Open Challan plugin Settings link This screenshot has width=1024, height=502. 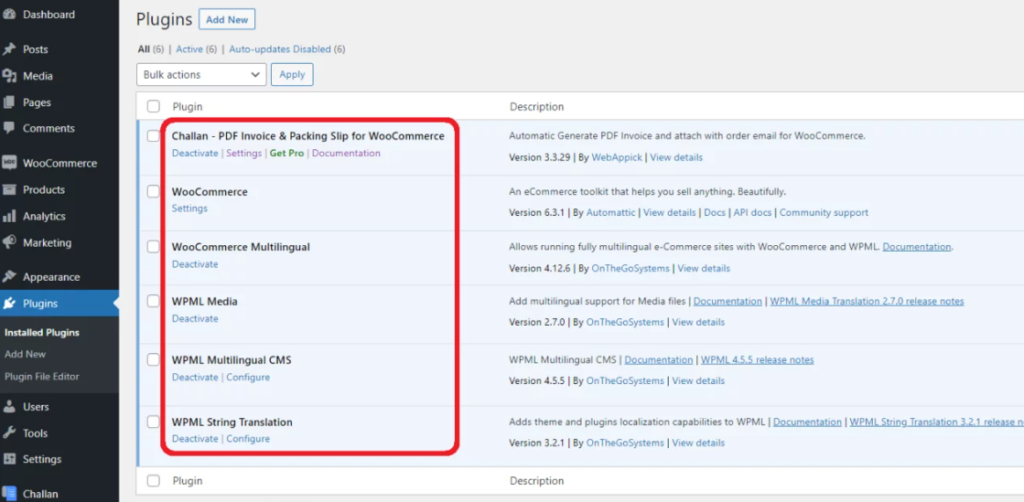click(244, 153)
